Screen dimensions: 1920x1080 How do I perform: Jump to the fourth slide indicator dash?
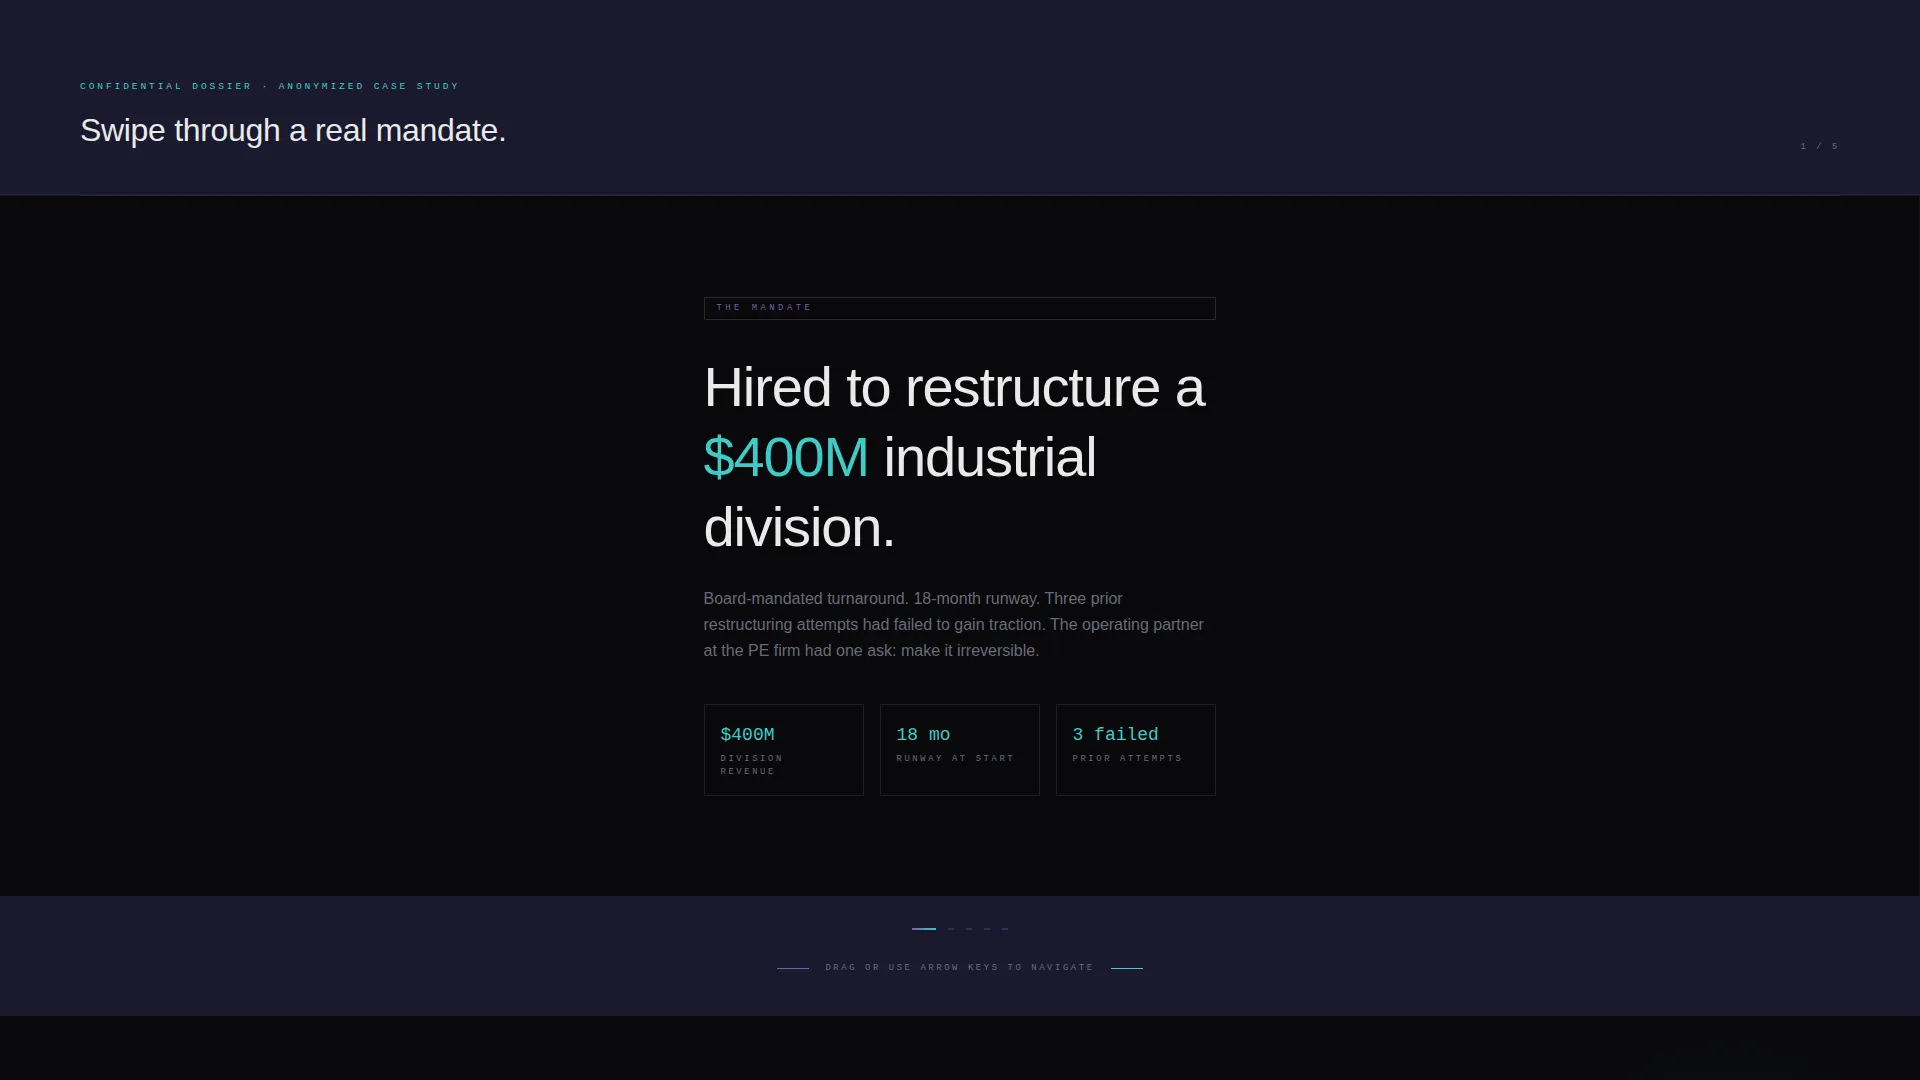click(987, 929)
